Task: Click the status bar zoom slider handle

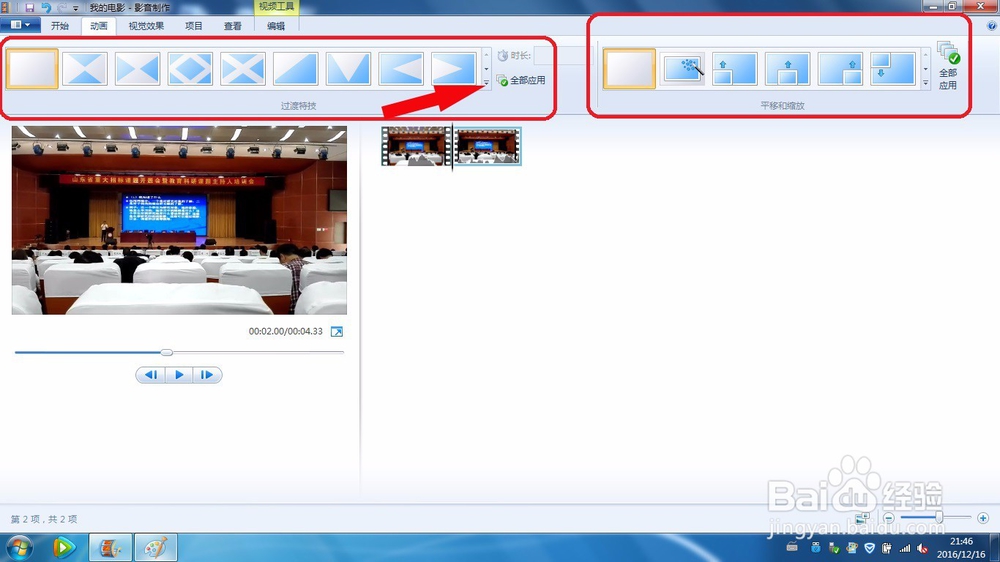Action: 939,517
